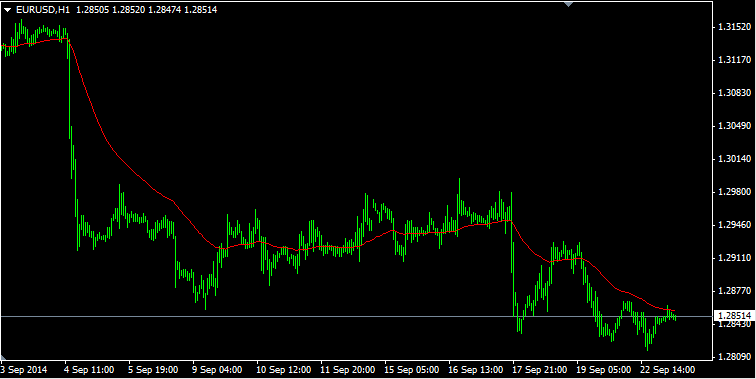Click the 1.31170 price scale label
The height and width of the screenshot is (379, 756).
coord(734,60)
